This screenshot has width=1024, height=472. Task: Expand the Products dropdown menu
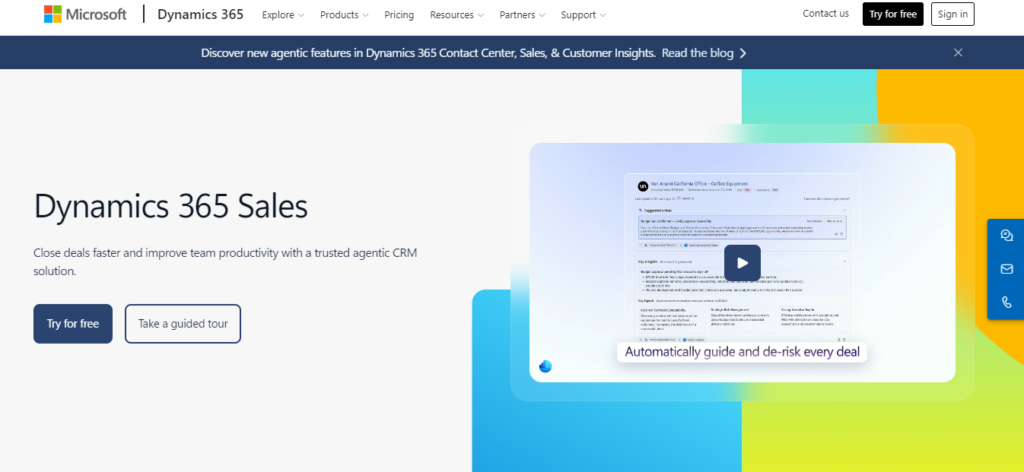(x=344, y=14)
